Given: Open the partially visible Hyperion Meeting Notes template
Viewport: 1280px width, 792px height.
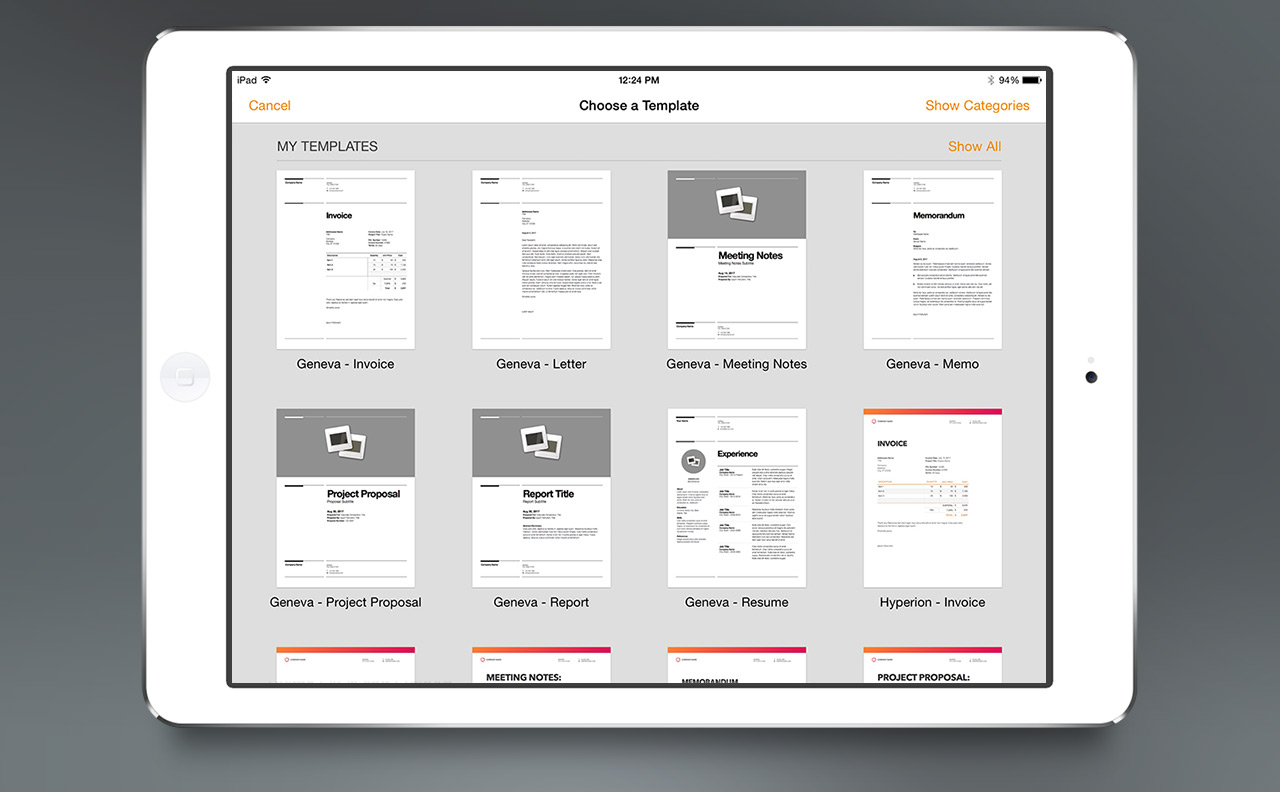Looking at the screenshot, I should click(x=541, y=665).
